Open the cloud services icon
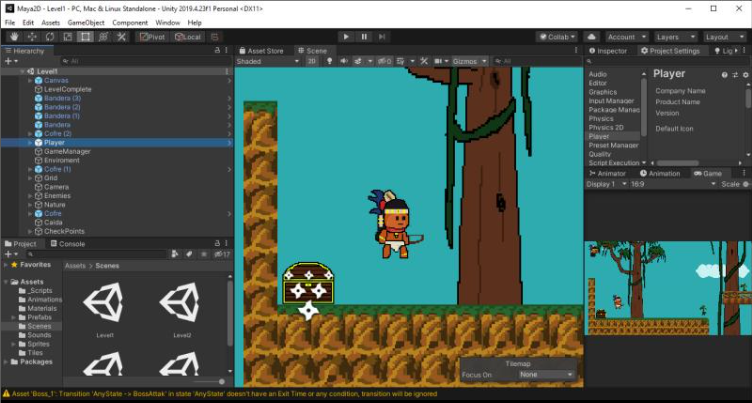The height and width of the screenshot is (403, 752). (x=592, y=37)
